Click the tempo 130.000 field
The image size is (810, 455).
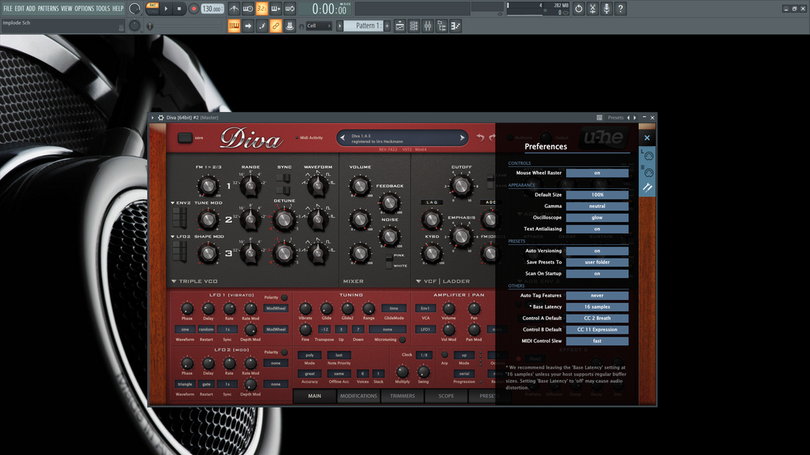pyautogui.click(x=212, y=9)
